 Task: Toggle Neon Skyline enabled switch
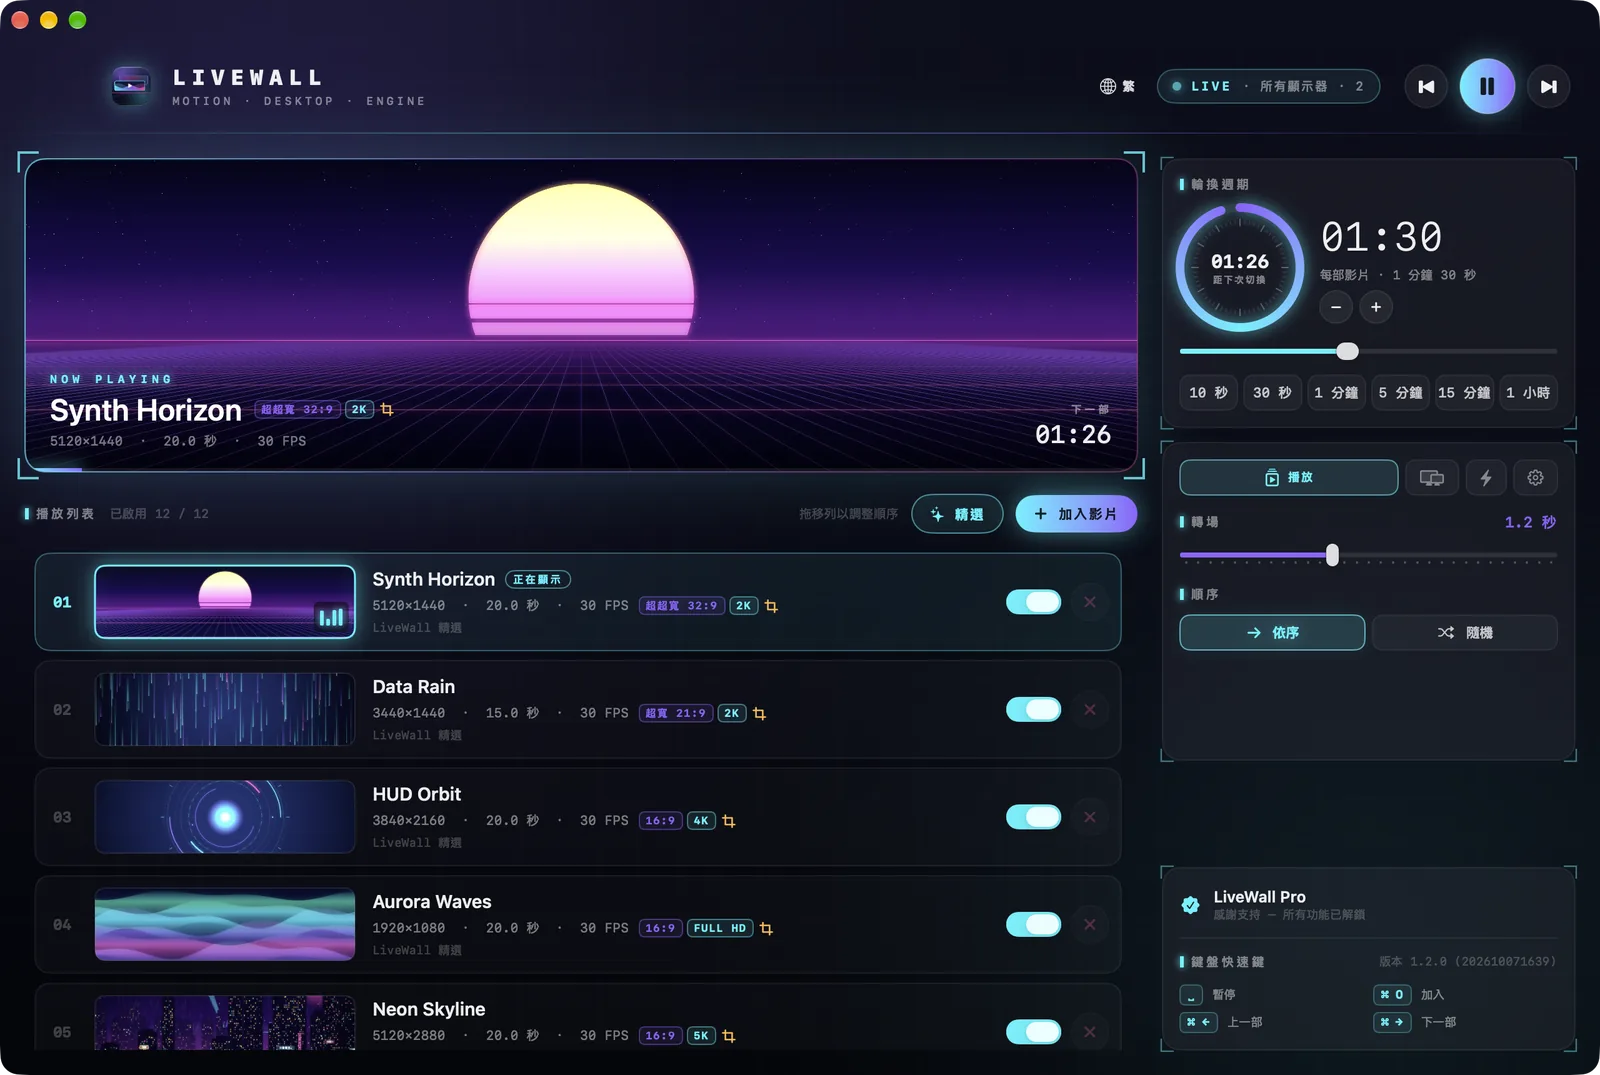coord(1033,1032)
